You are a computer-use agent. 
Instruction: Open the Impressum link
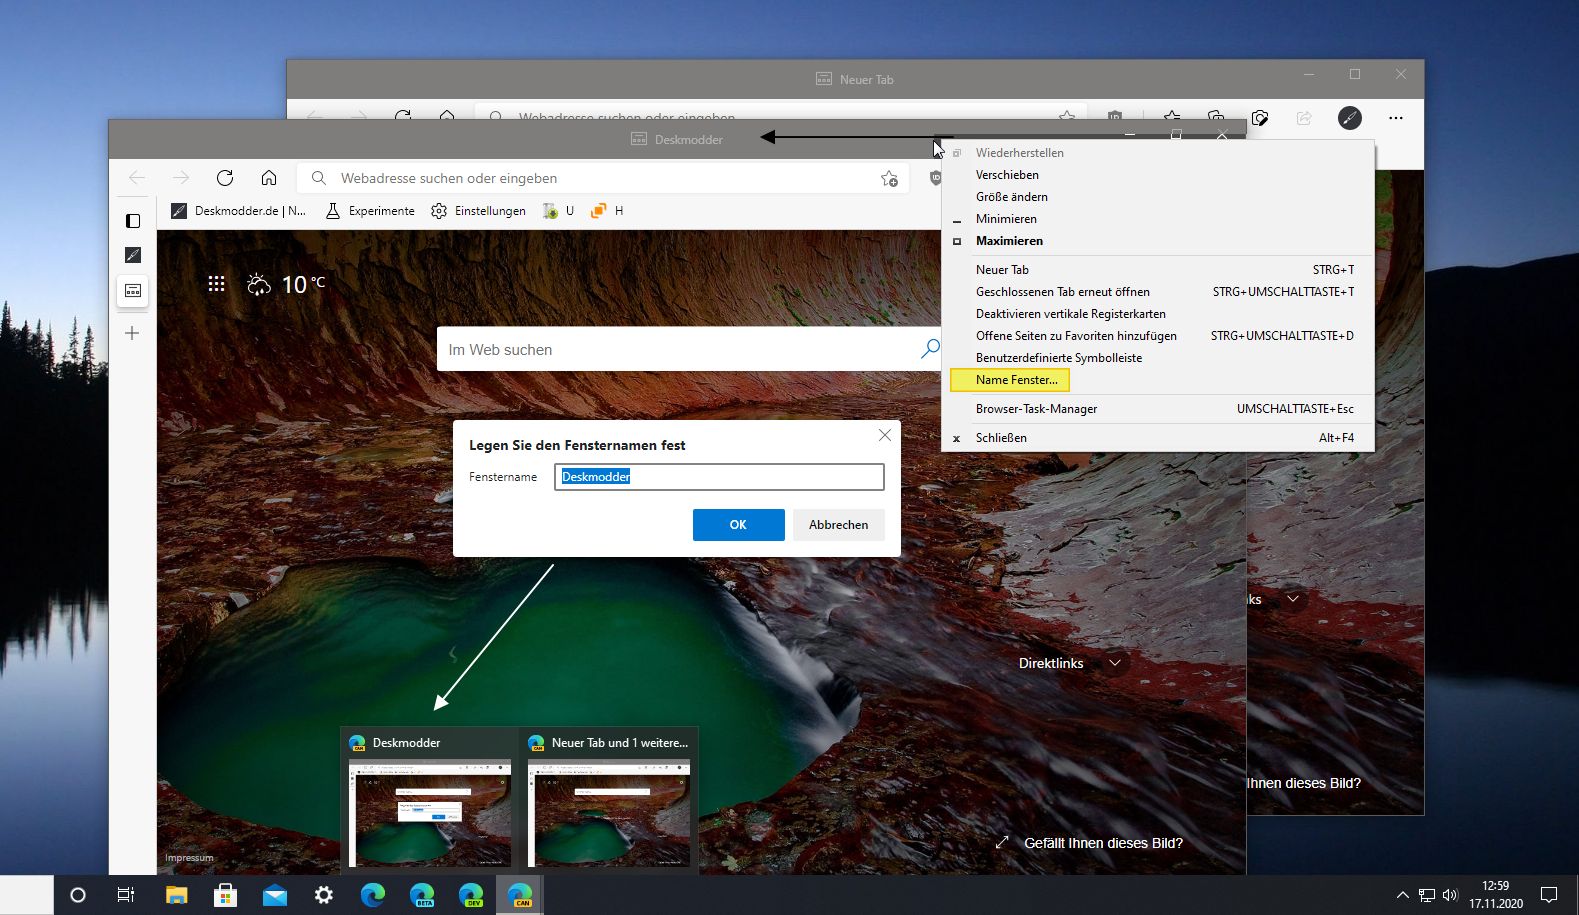189,858
